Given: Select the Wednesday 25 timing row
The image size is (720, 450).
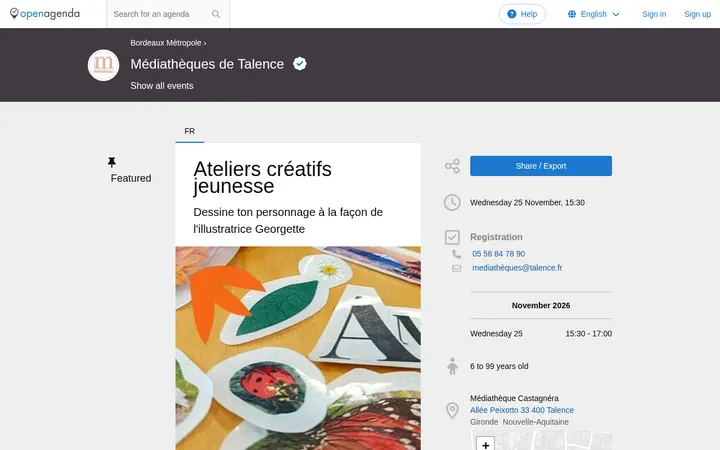Looking at the screenshot, I should [x=541, y=334].
